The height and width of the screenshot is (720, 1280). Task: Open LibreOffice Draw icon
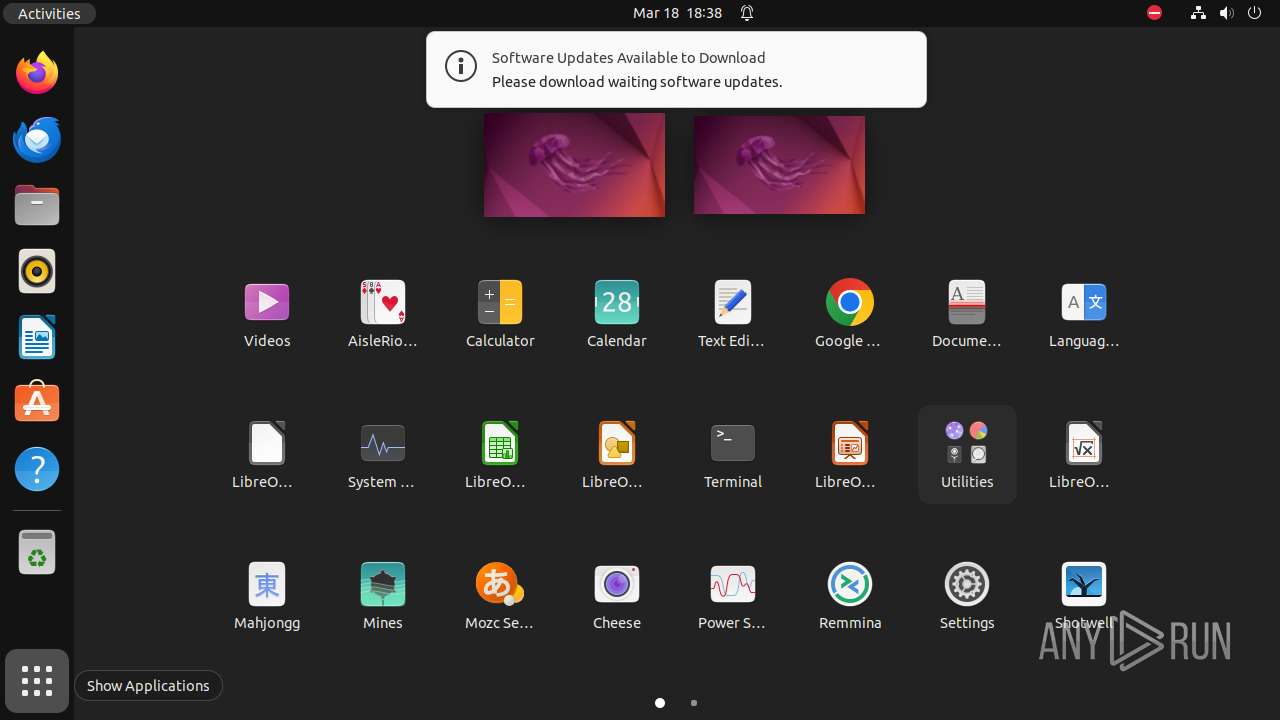click(617, 454)
